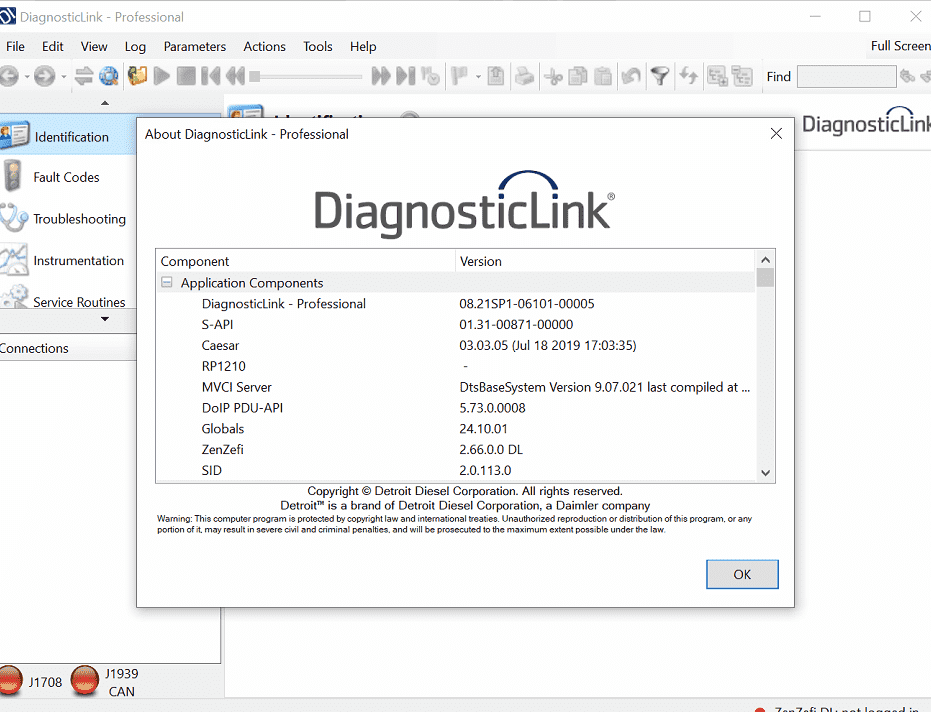
Task: Click the sidebar scroll down arrow
Action: click(105, 319)
